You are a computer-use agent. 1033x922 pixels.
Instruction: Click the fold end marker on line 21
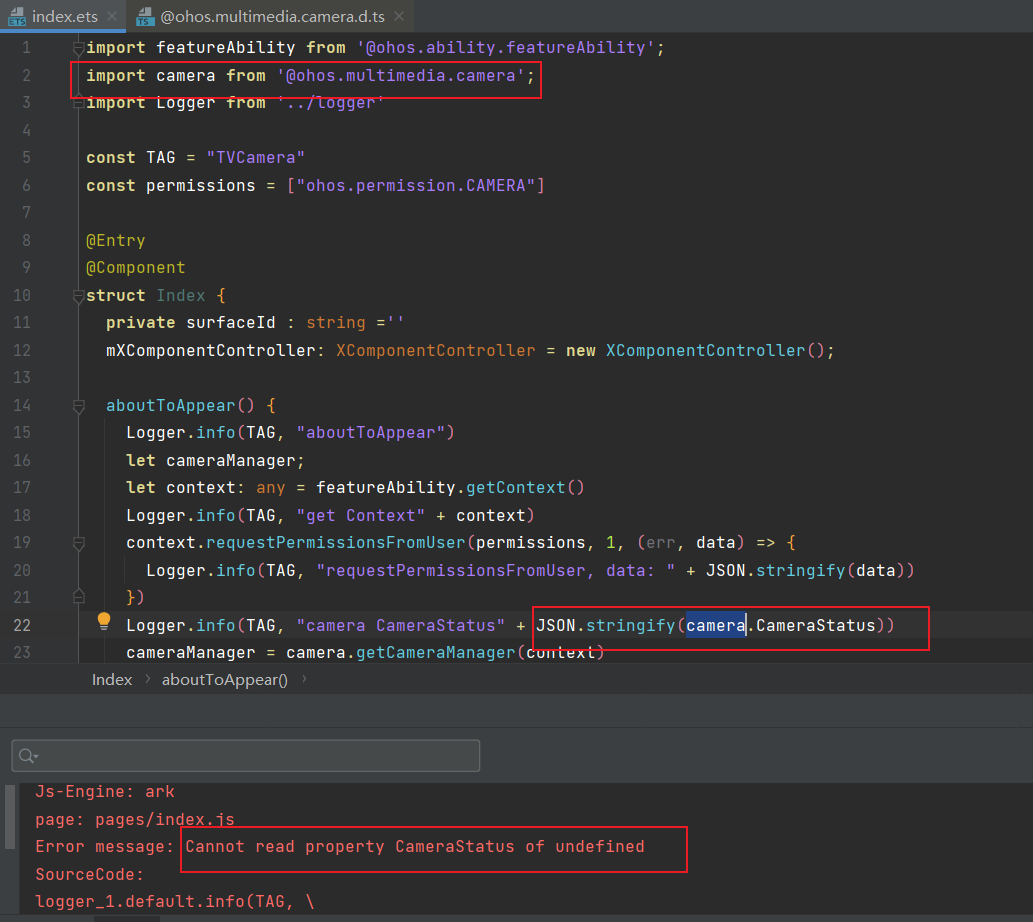78,597
